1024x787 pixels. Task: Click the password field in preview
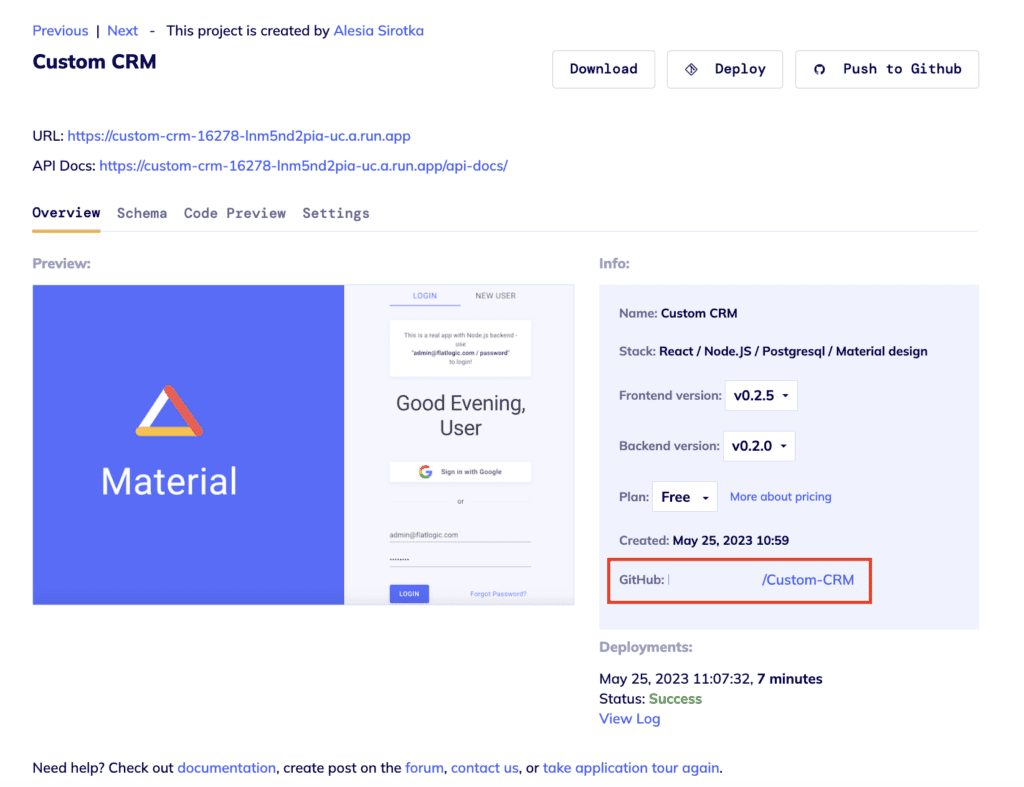tap(460, 560)
